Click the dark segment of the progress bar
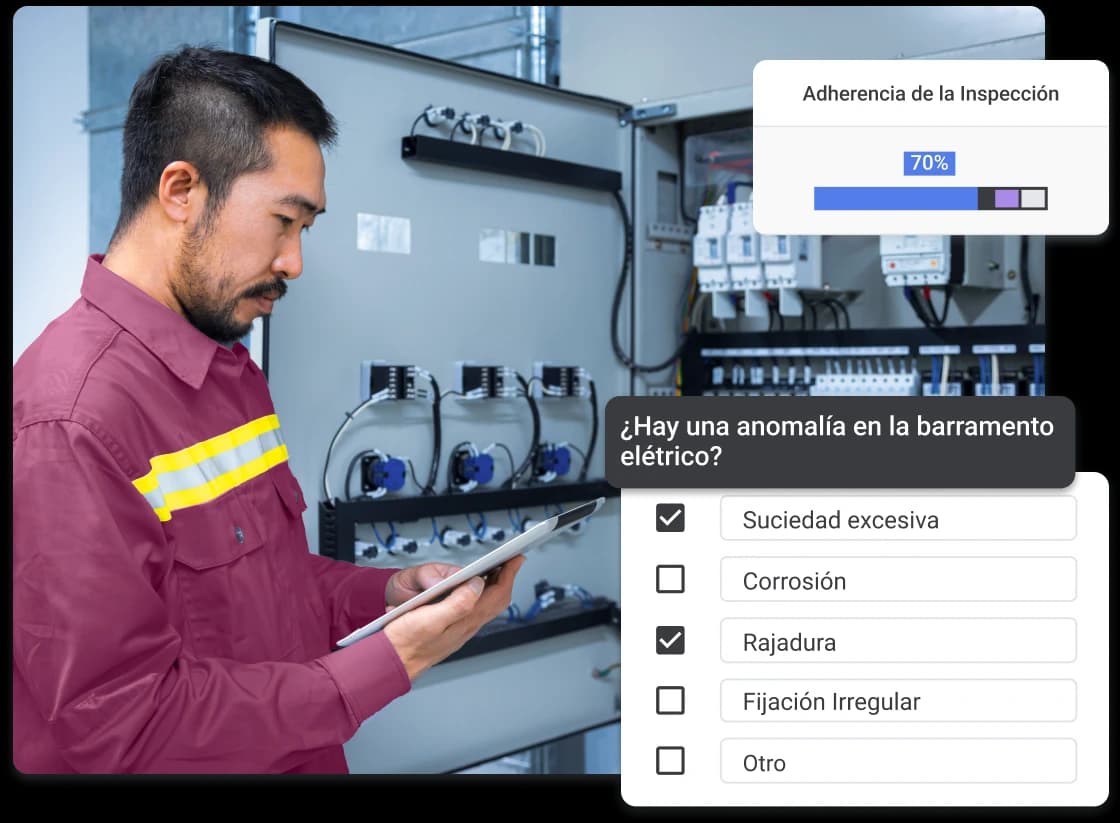1120x823 pixels. pyautogui.click(x=986, y=199)
